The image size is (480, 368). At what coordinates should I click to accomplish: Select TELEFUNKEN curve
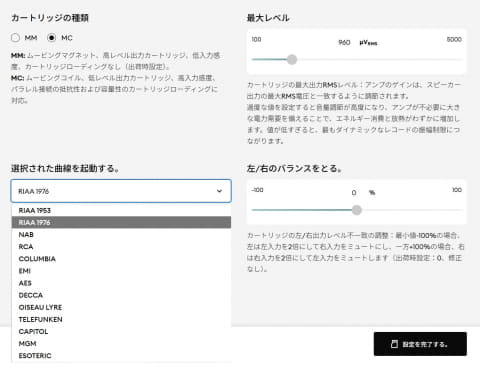[x=121, y=319]
